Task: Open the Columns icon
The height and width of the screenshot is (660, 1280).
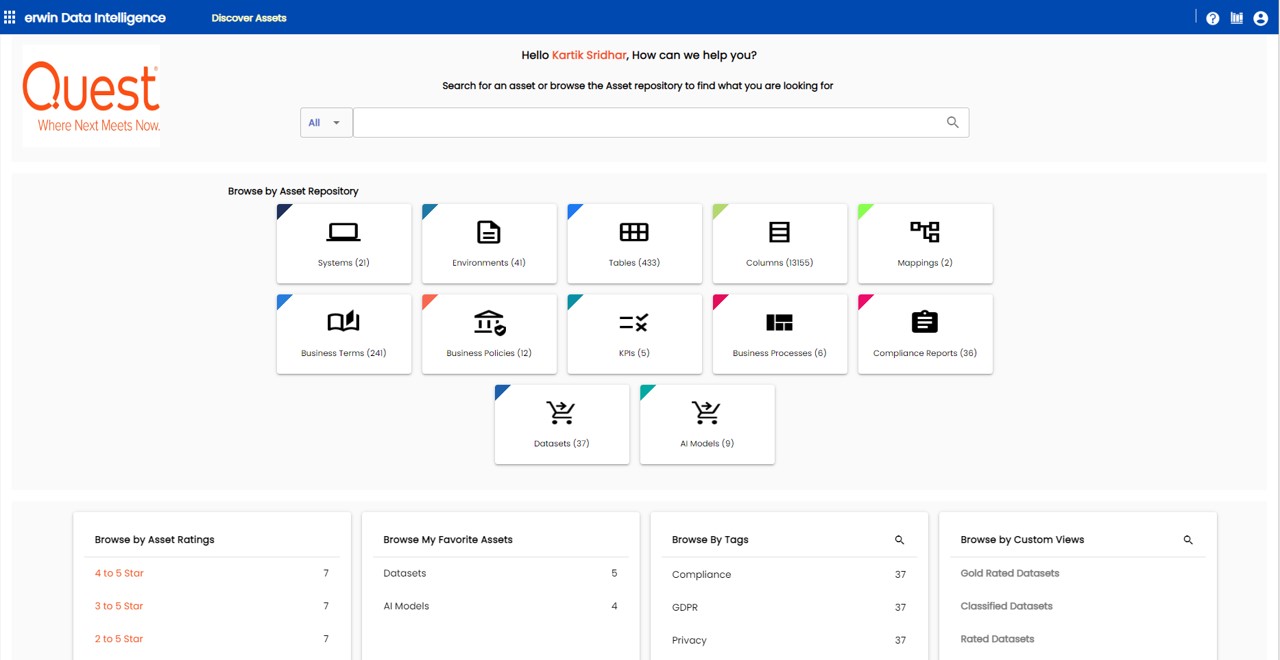Action: coord(779,233)
